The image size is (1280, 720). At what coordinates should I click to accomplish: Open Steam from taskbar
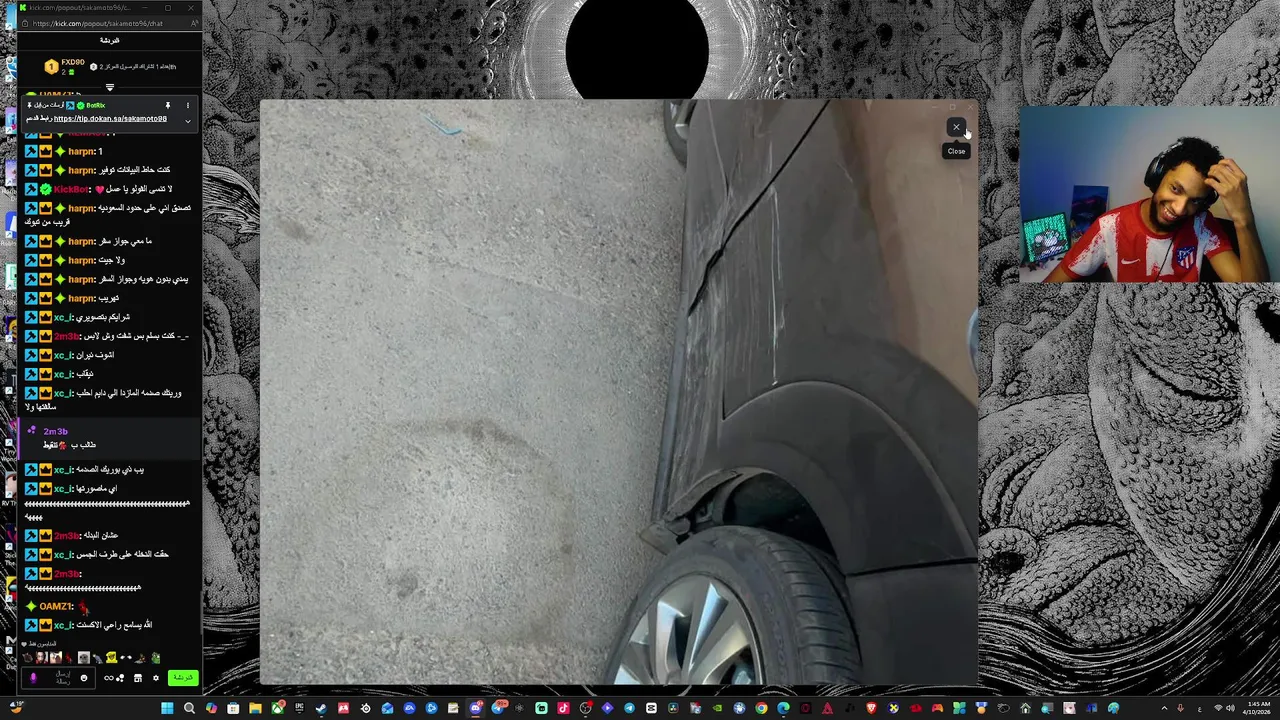[321, 708]
